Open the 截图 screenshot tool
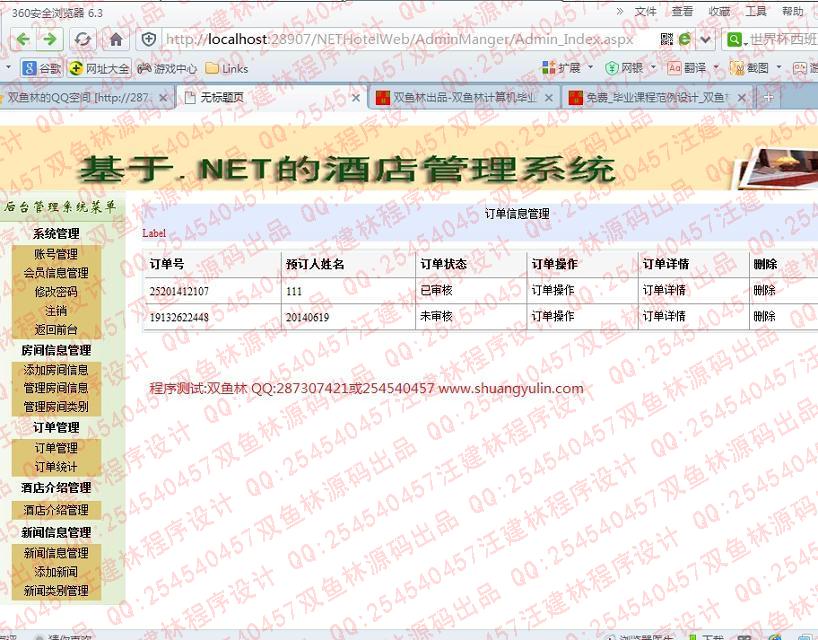Viewport: 818px width, 640px height. tap(749, 68)
